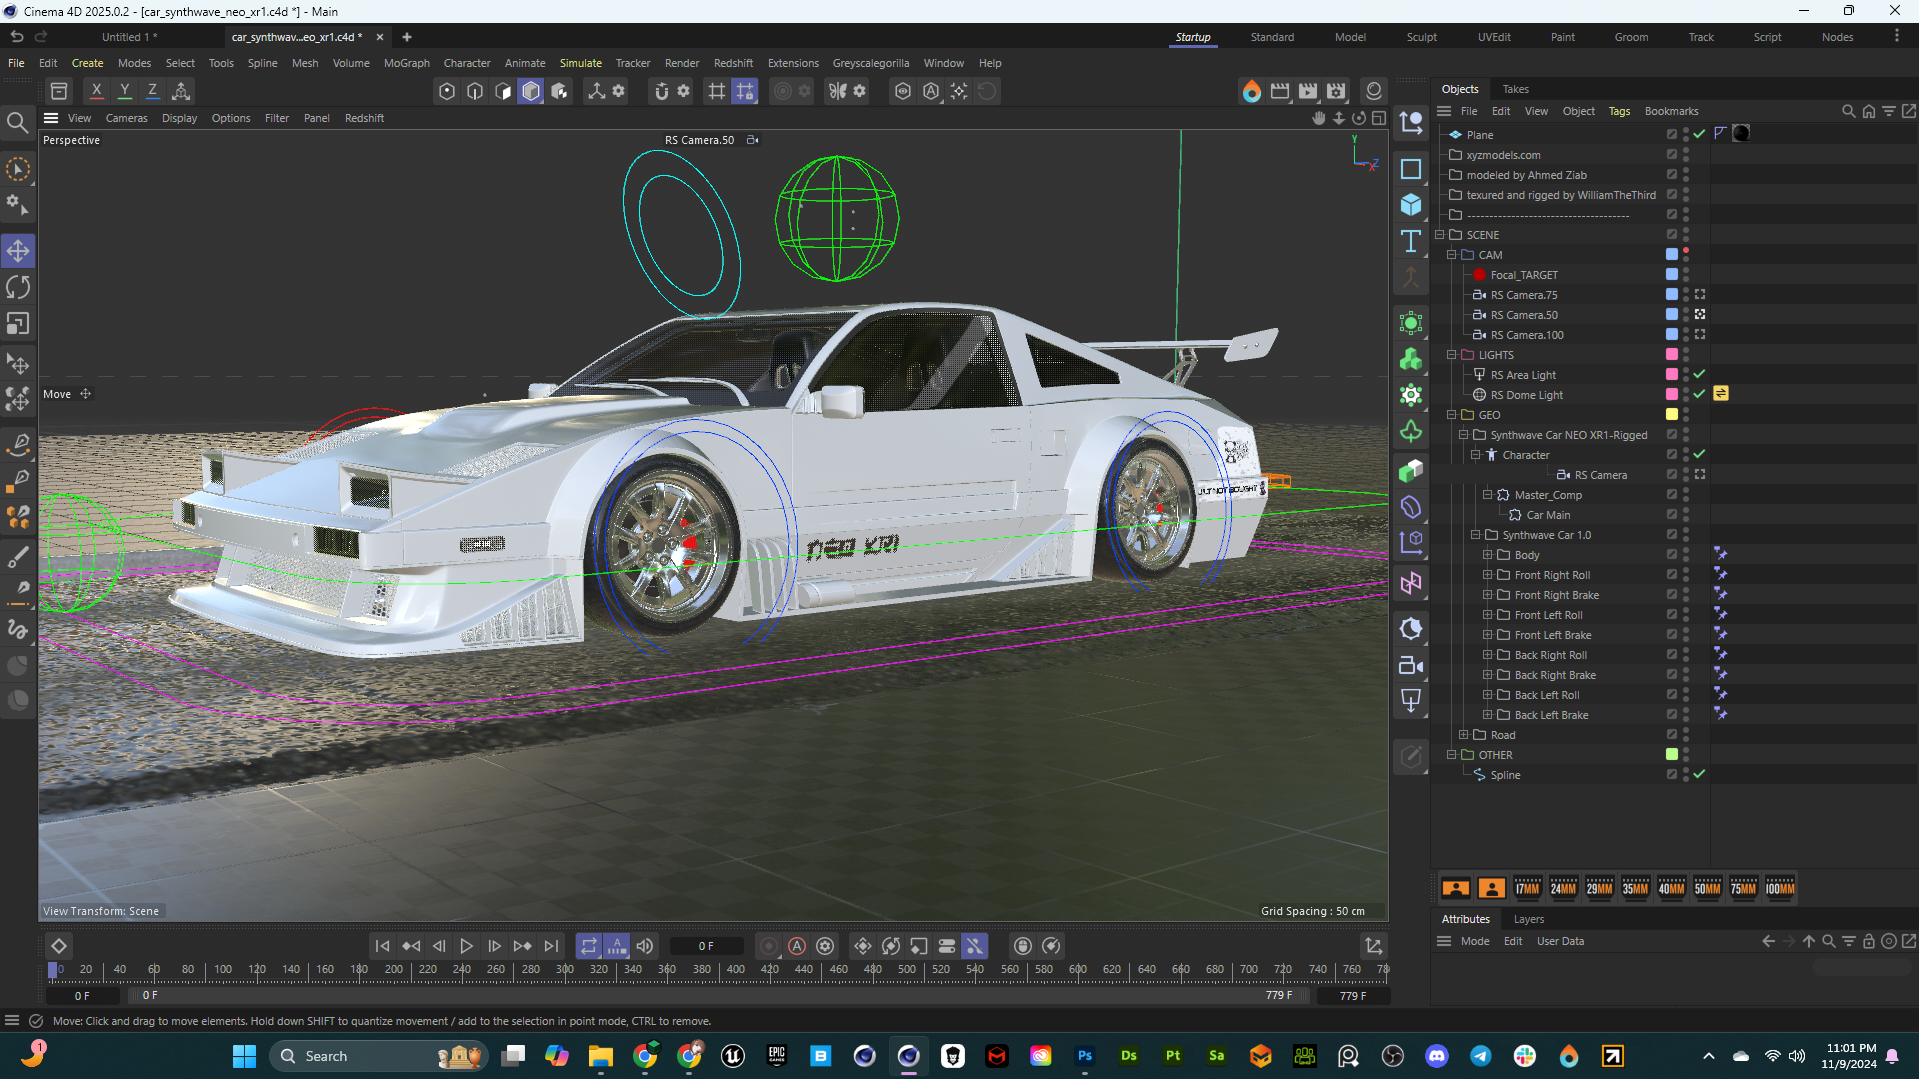Click the current frame field in timeline
Screen dimensions: 1920x1080
pyautogui.click(x=706, y=946)
